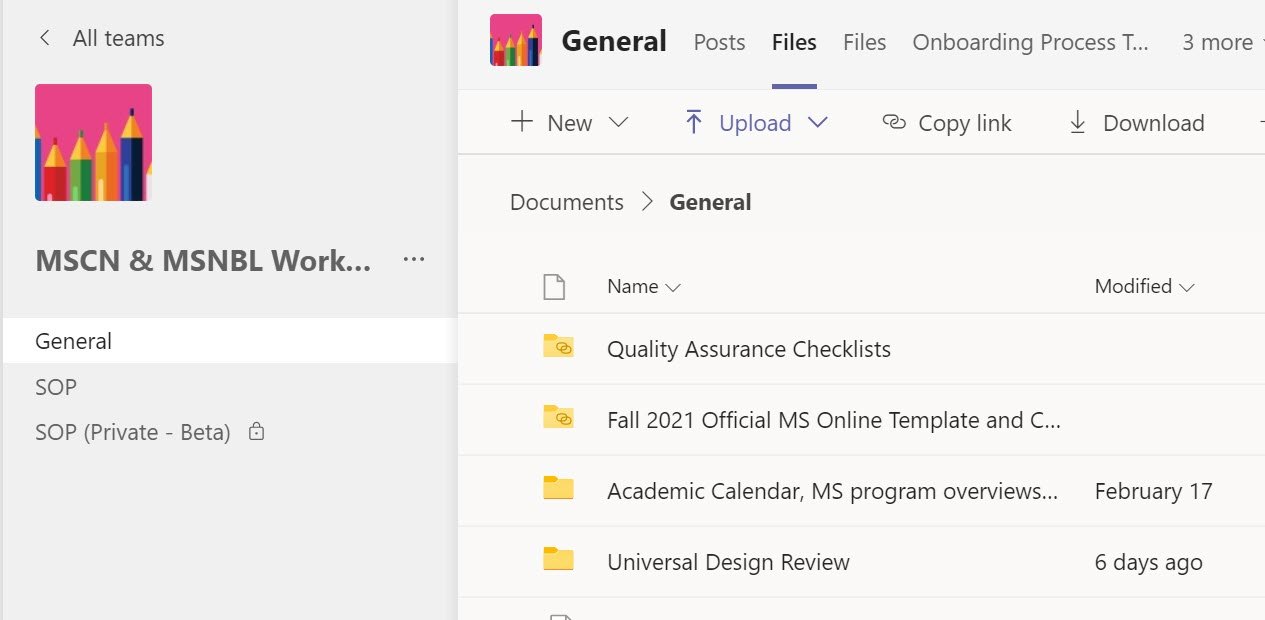Click the Academic Calendar folder icon
Screen dimensions: 1265x620
pos(558,488)
